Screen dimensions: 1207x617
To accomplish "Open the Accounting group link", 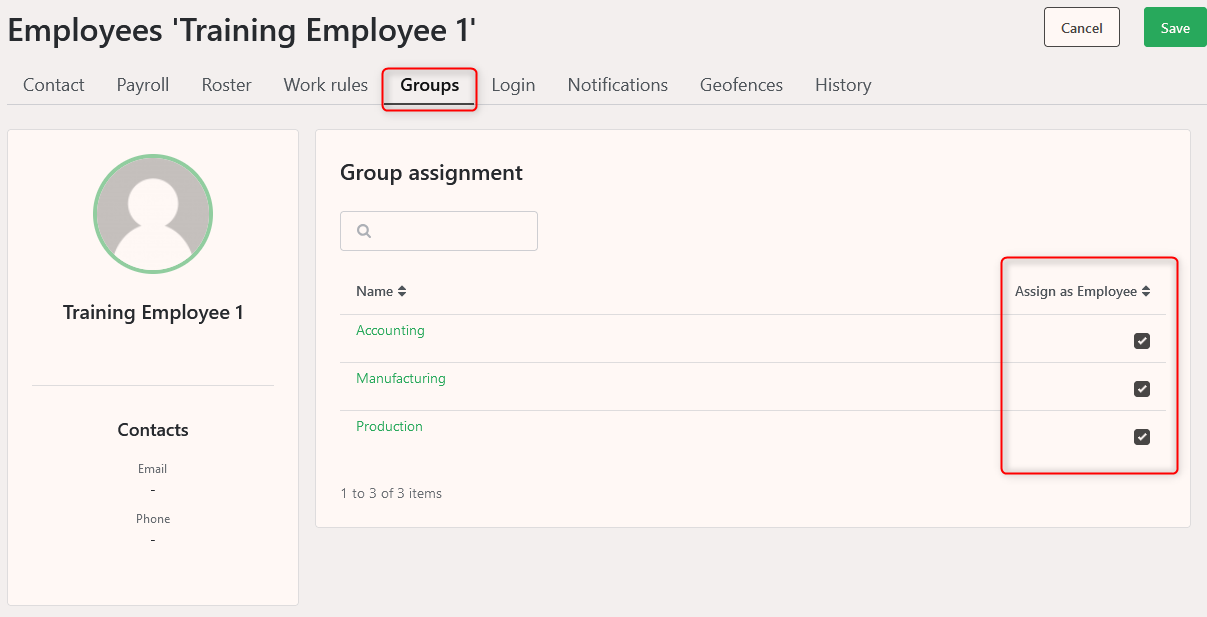I will coord(390,330).
